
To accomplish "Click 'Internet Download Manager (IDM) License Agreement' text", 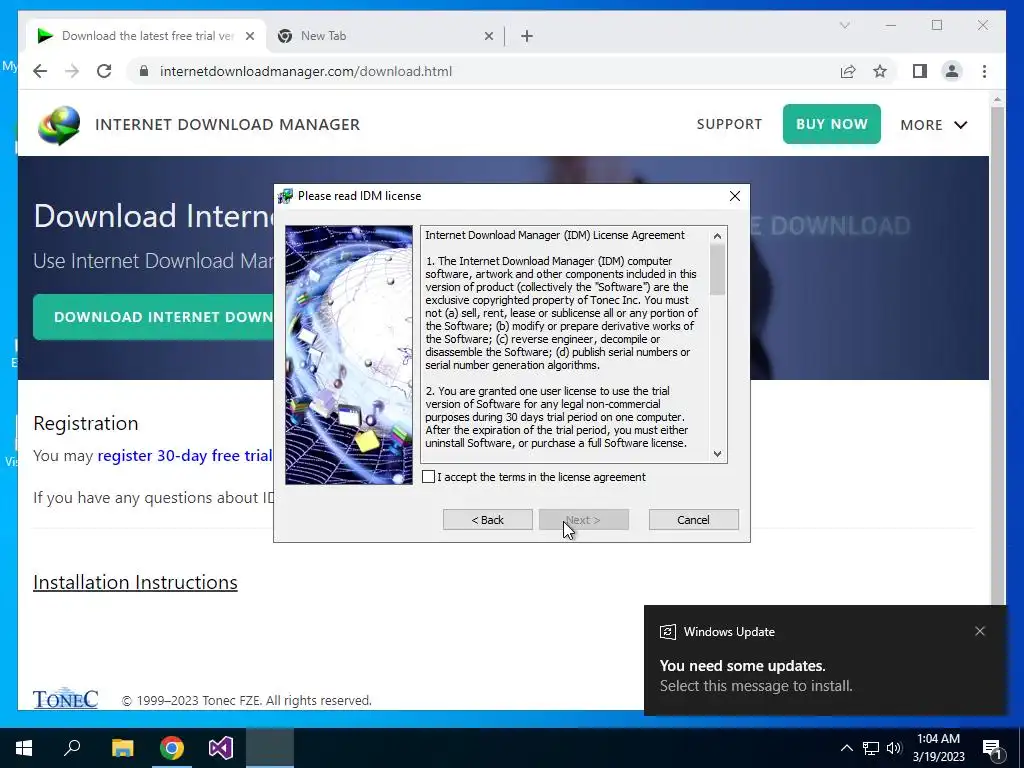I will 554,235.
